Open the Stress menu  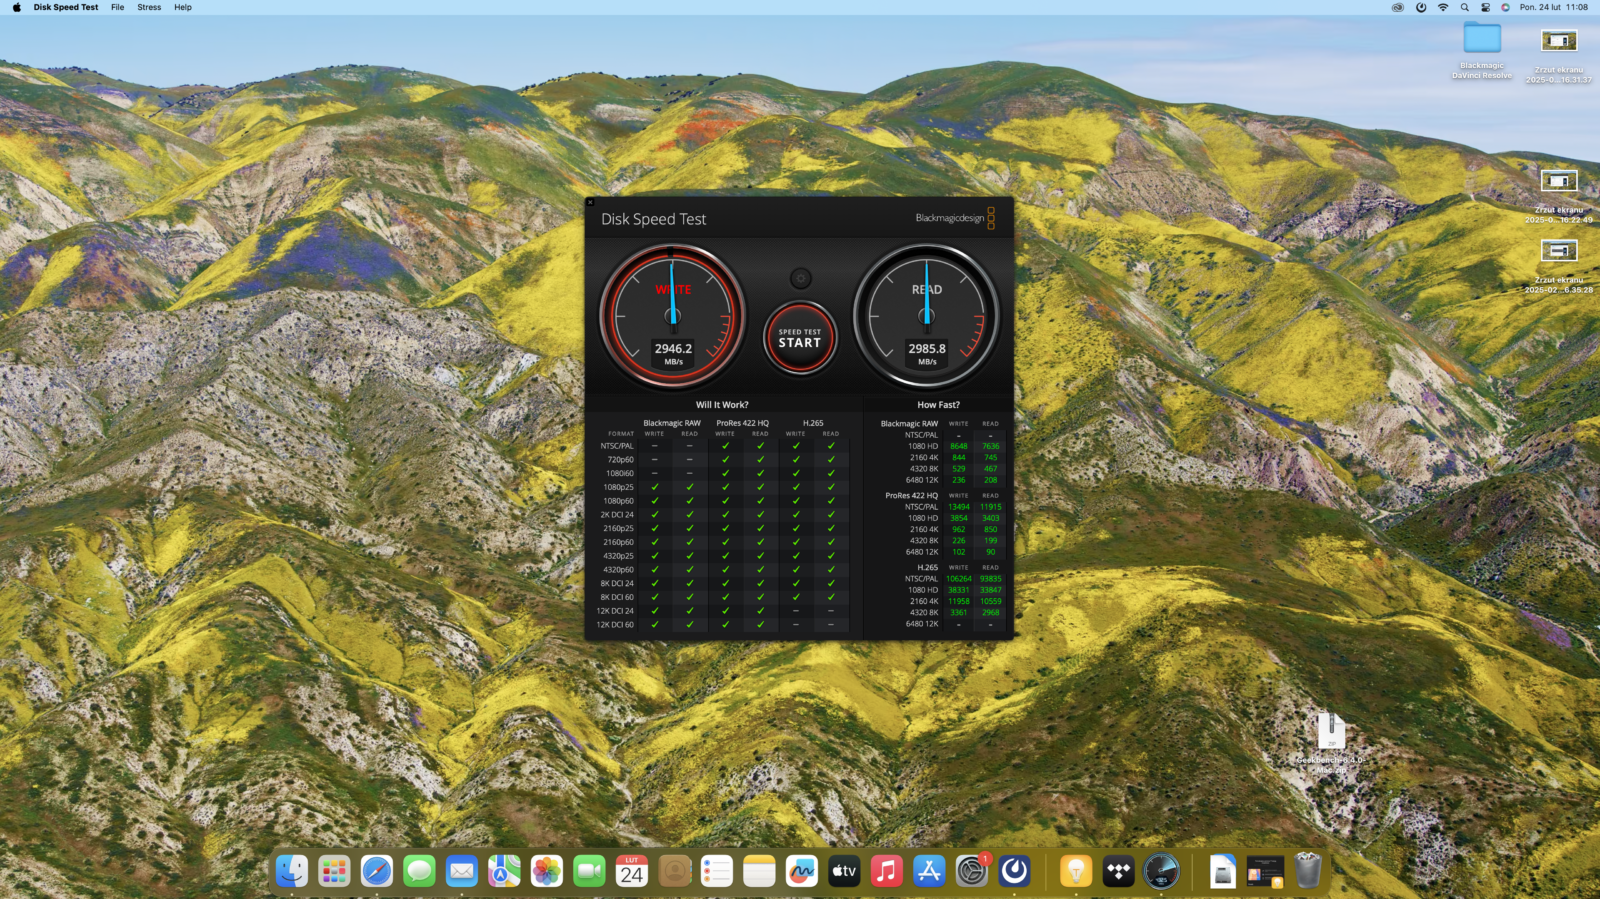coord(149,7)
